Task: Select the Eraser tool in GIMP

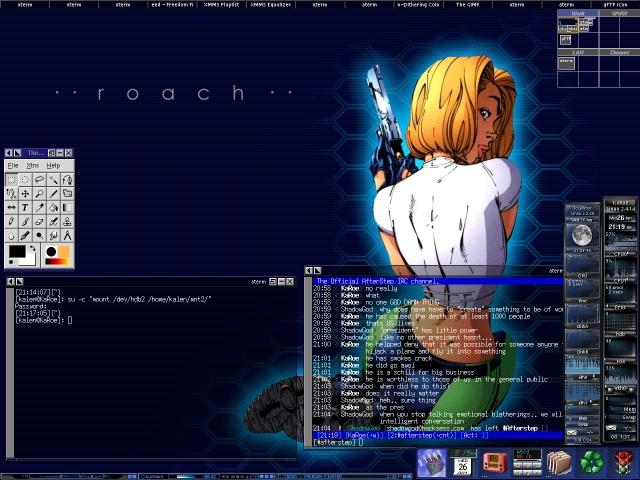Action: click(x=39, y=221)
